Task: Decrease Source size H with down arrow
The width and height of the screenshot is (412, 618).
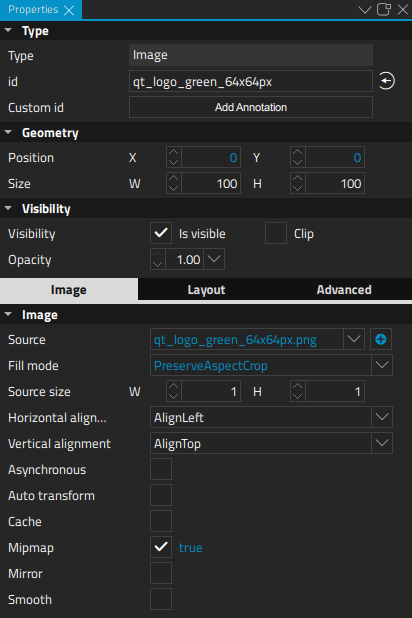Action: (298, 396)
